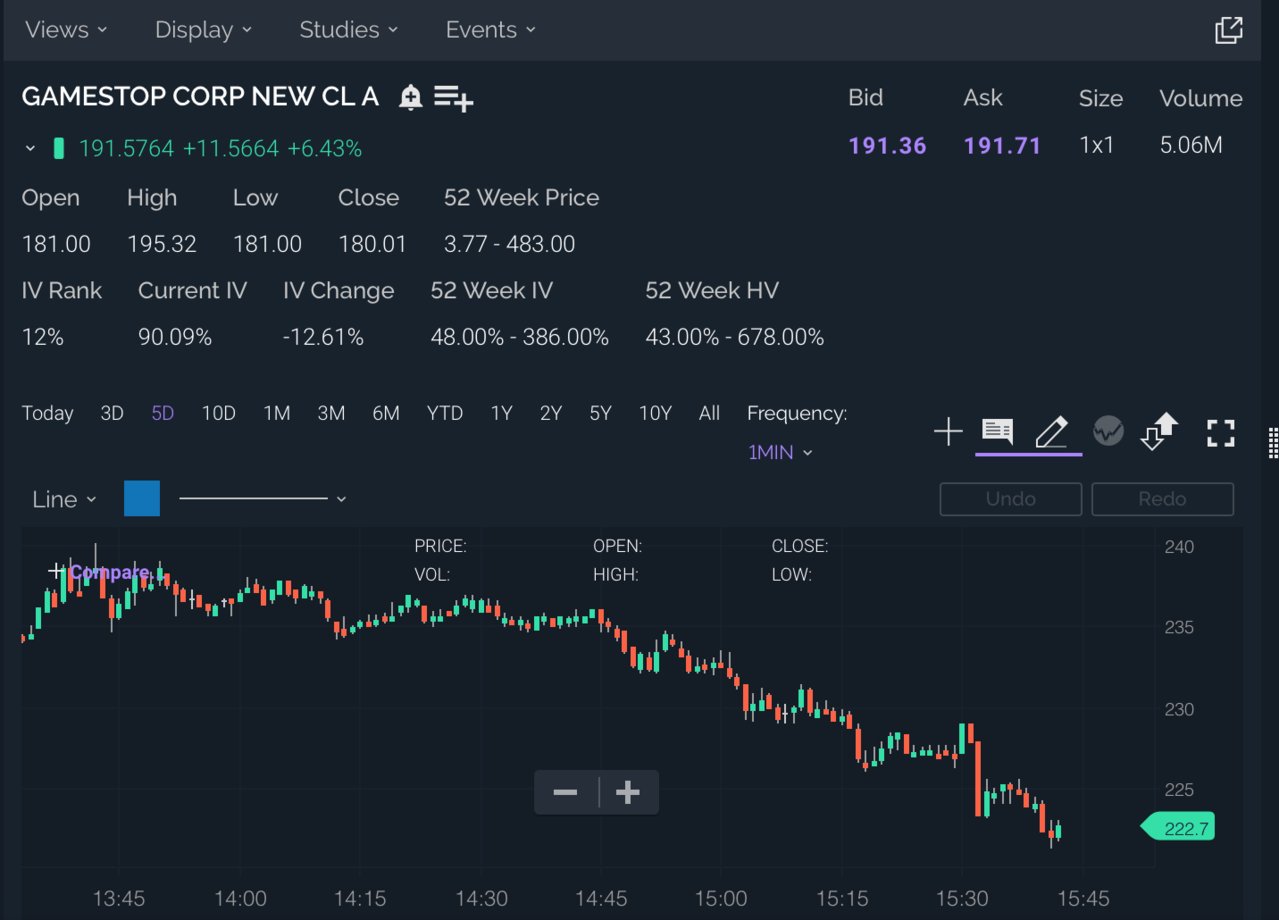Select the 2Y time range

click(551, 413)
